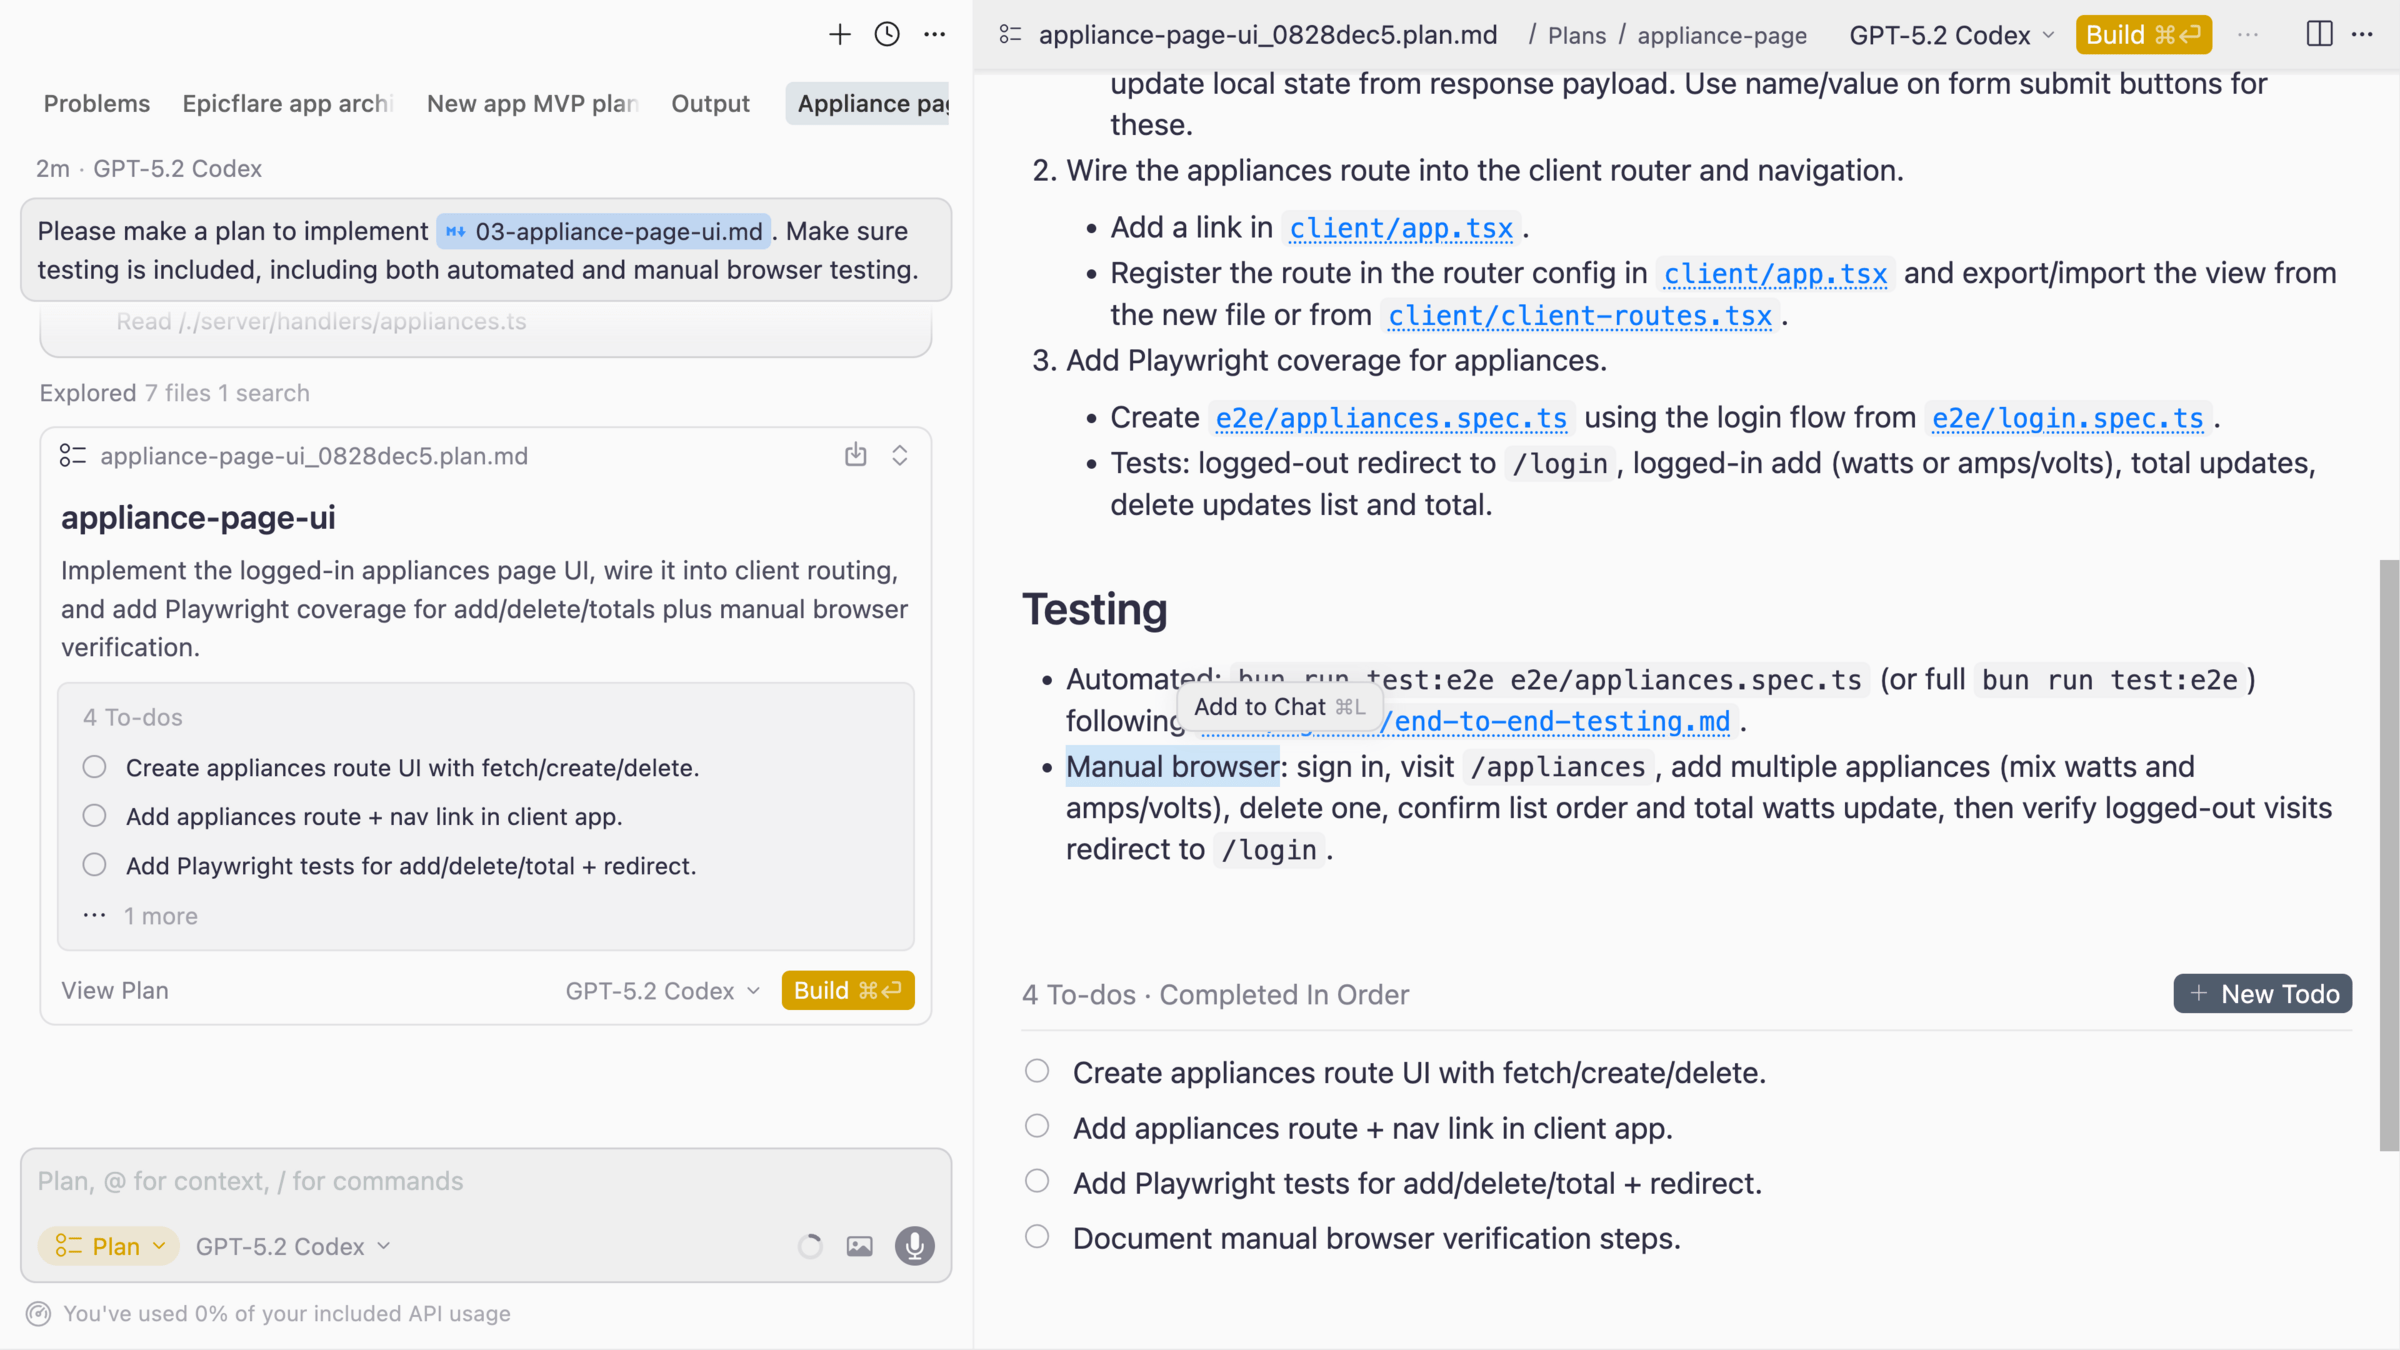Open more options in chat panel header
This screenshot has width=2400, height=1350.
(935, 35)
